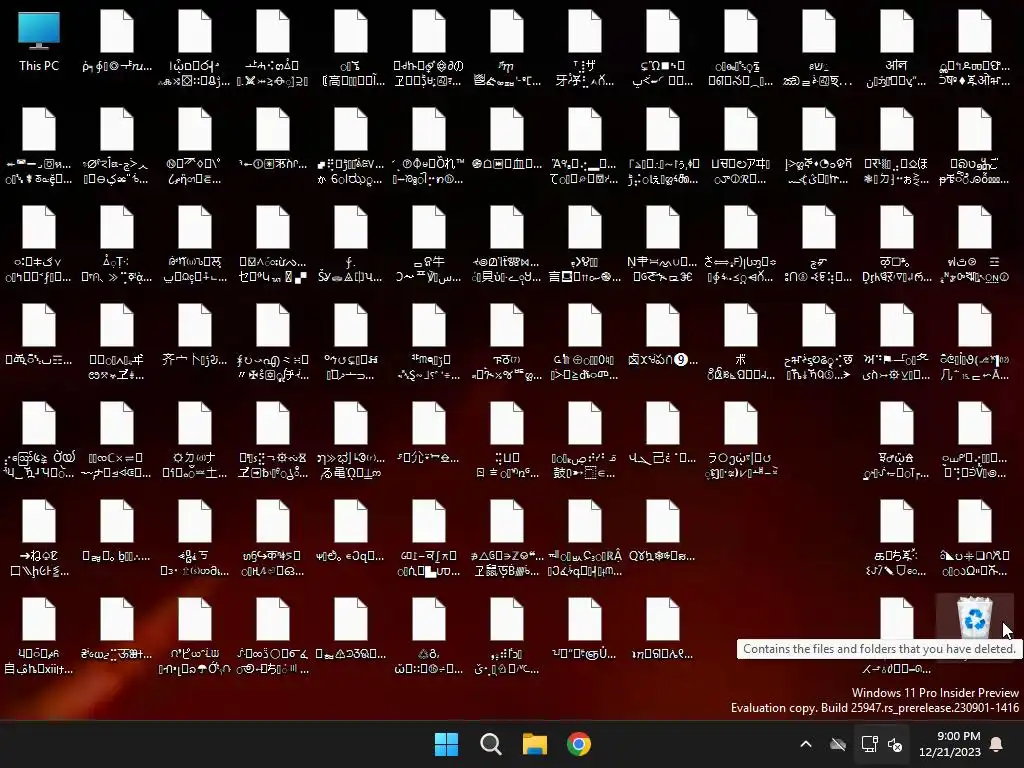Select the file labeled अमल

pos(897,50)
